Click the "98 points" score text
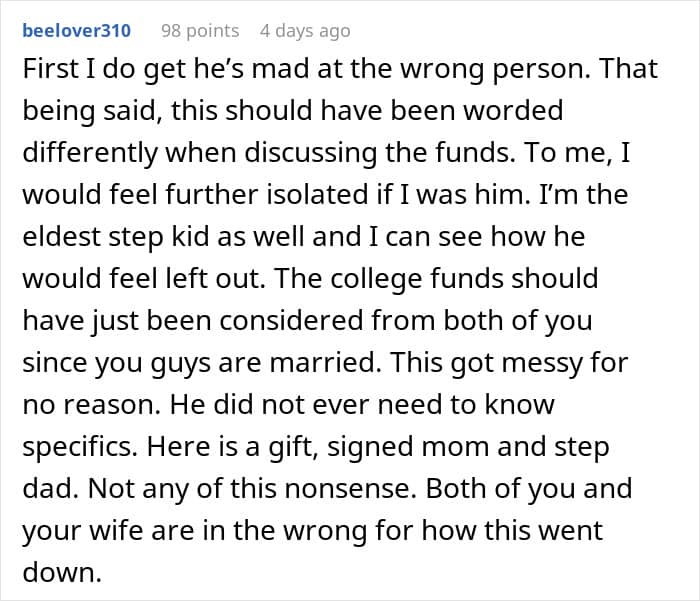The image size is (700, 601). [200, 30]
